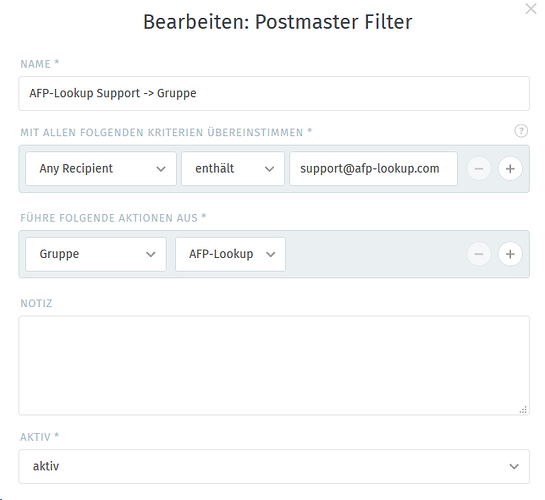Click the Führe folgende Aktionen aus label

(x=113, y=218)
